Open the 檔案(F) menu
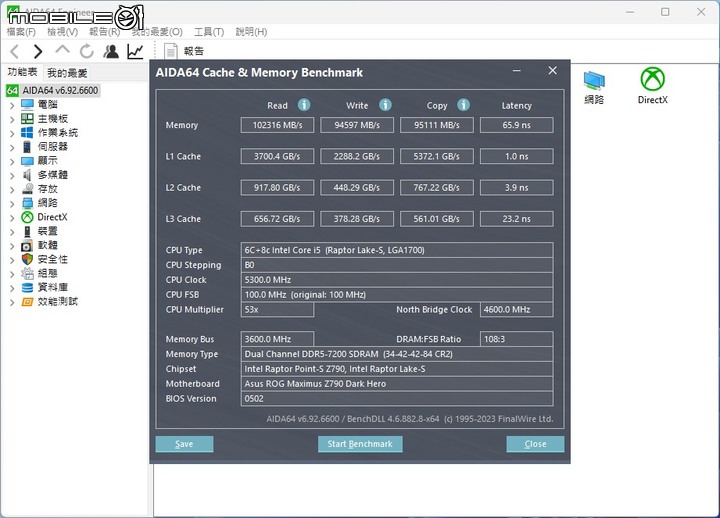 click(21, 32)
